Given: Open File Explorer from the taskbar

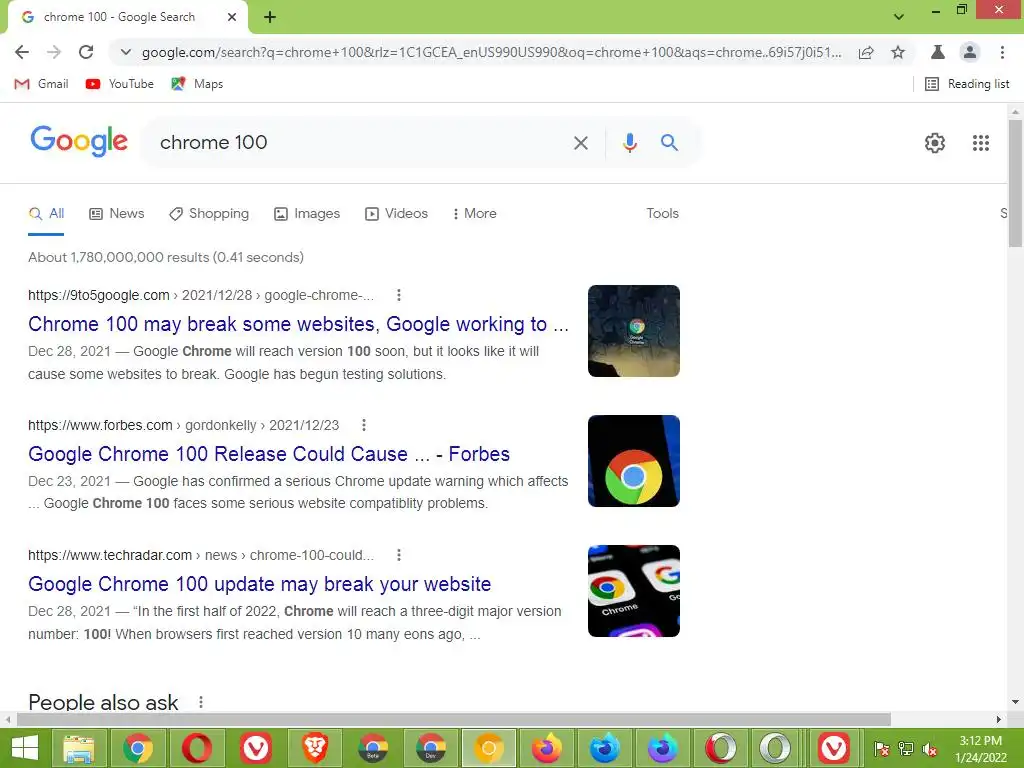Looking at the screenshot, I should [x=78, y=748].
